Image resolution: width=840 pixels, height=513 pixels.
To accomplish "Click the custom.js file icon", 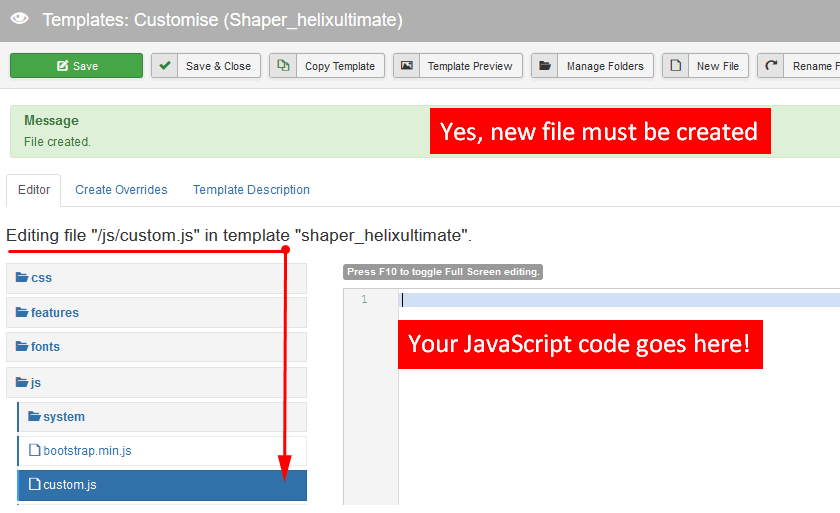I will click(34, 484).
